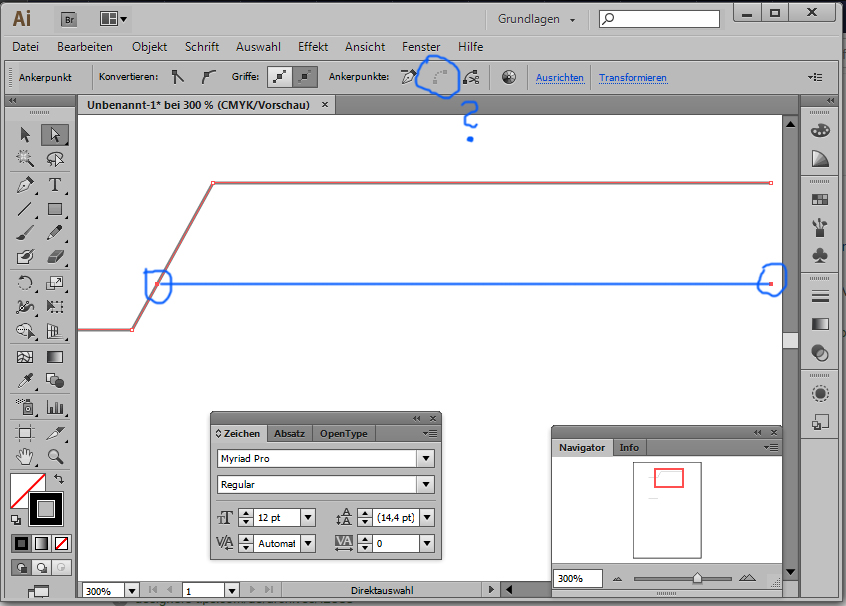Set paint to None in toolbox
Image resolution: width=846 pixels, height=606 pixels.
(61, 543)
